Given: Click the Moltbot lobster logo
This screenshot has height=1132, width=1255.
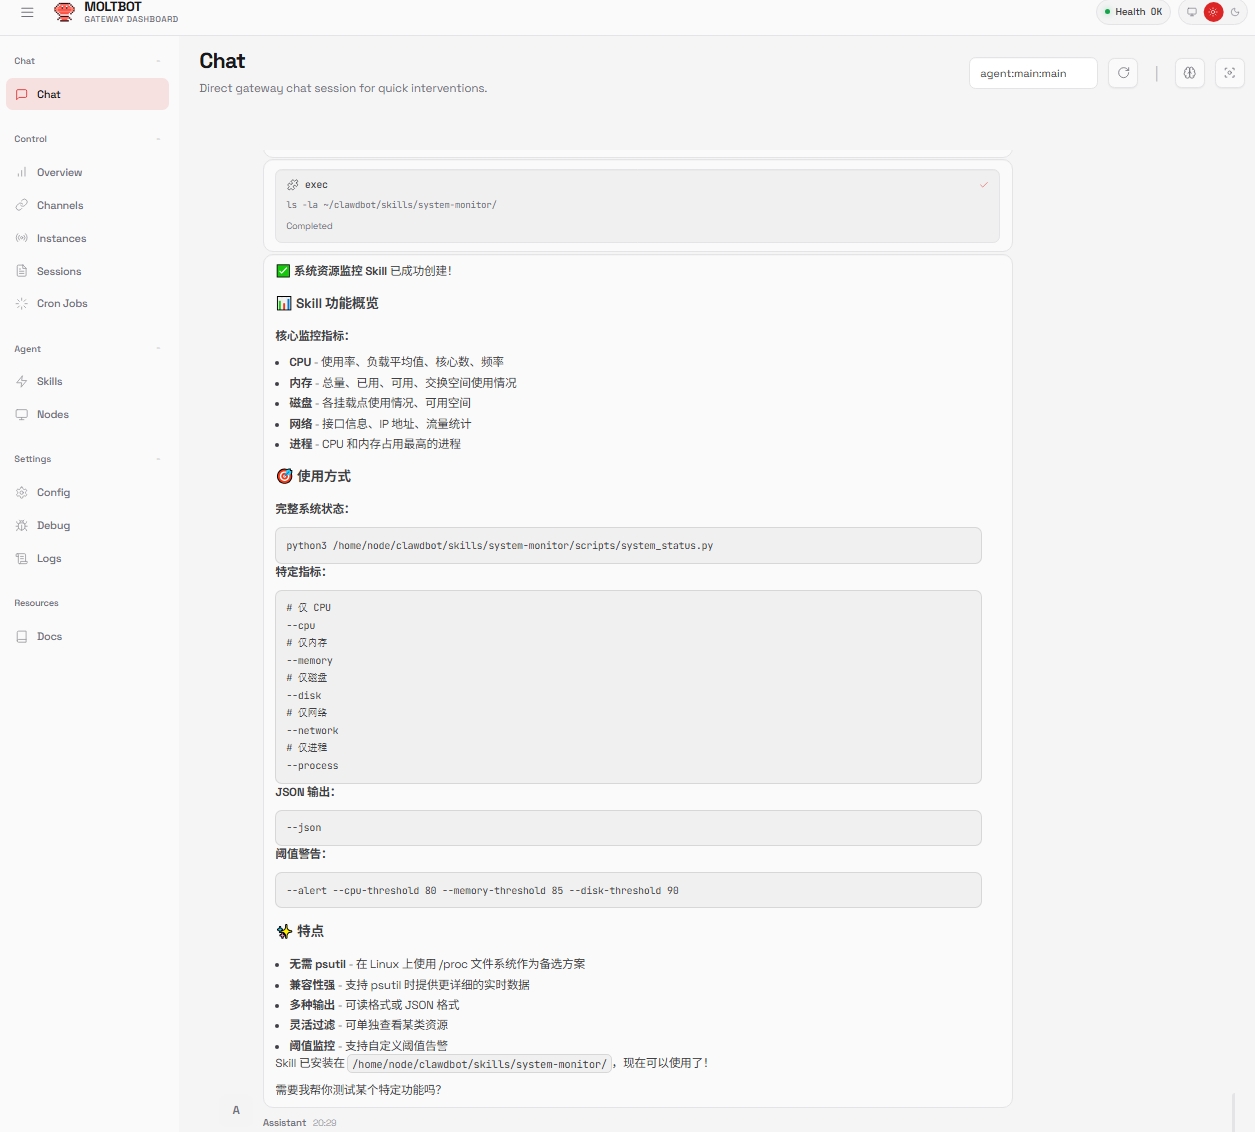Looking at the screenshot, I should [x=64, y=12].
